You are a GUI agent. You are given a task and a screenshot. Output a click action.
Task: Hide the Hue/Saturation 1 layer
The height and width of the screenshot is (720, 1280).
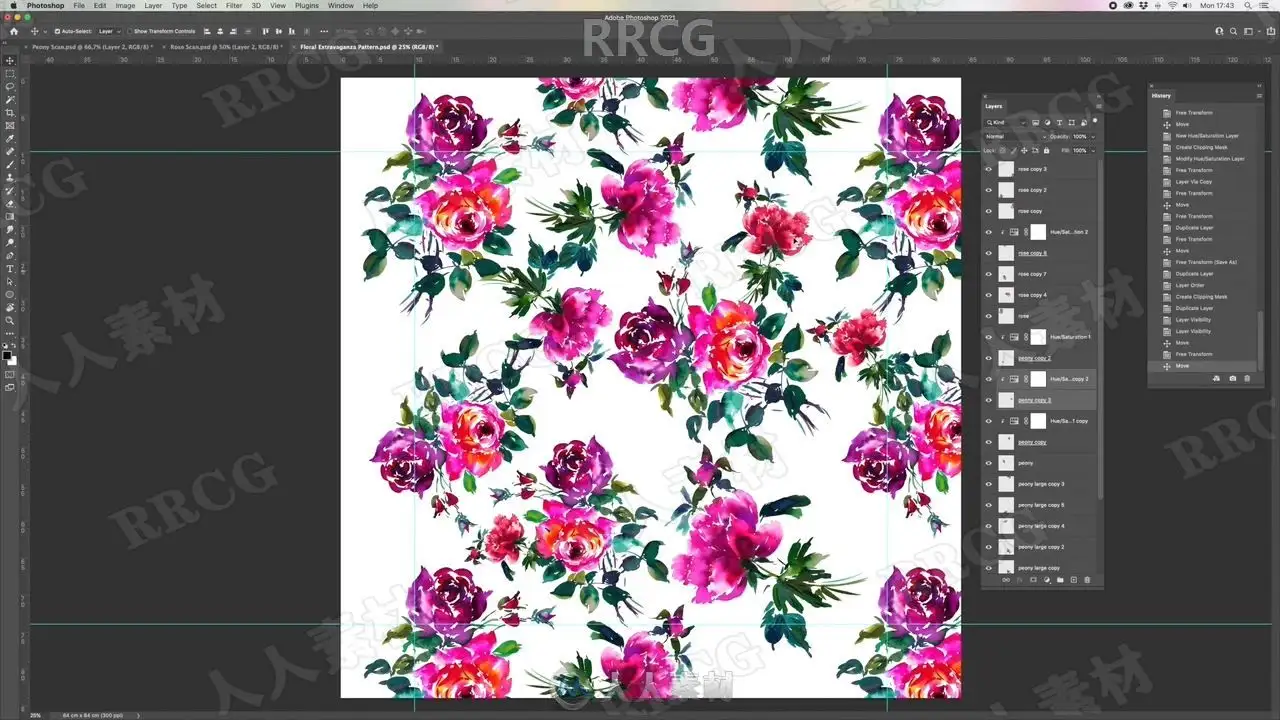coord(988,337)
